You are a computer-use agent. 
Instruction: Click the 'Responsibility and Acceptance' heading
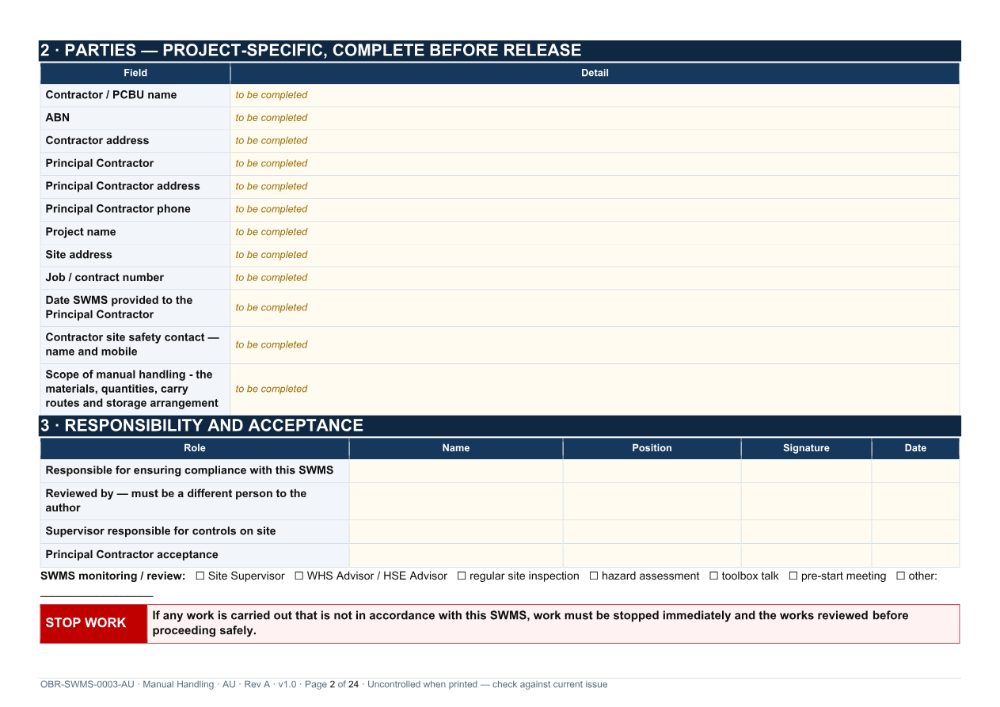click(x=202, y=426)
